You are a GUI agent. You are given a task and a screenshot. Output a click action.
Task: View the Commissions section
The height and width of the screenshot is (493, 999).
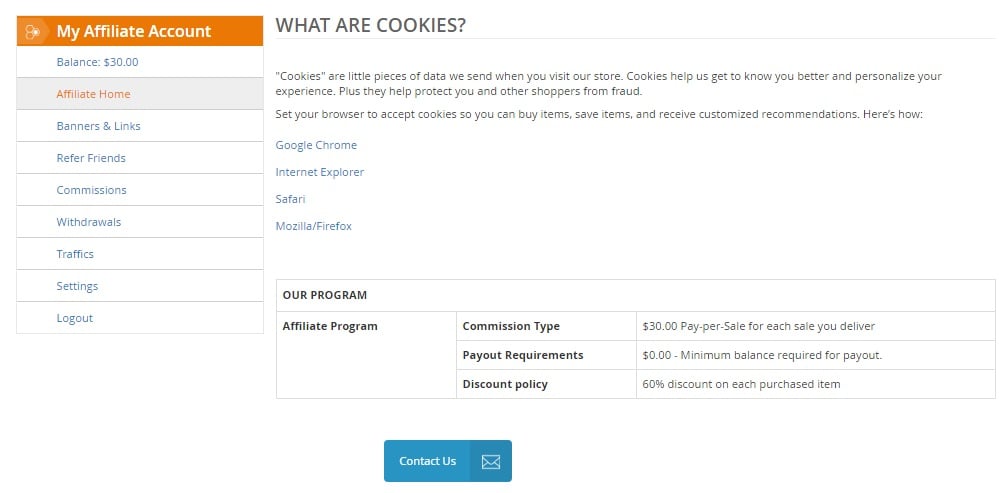point(140,190)
